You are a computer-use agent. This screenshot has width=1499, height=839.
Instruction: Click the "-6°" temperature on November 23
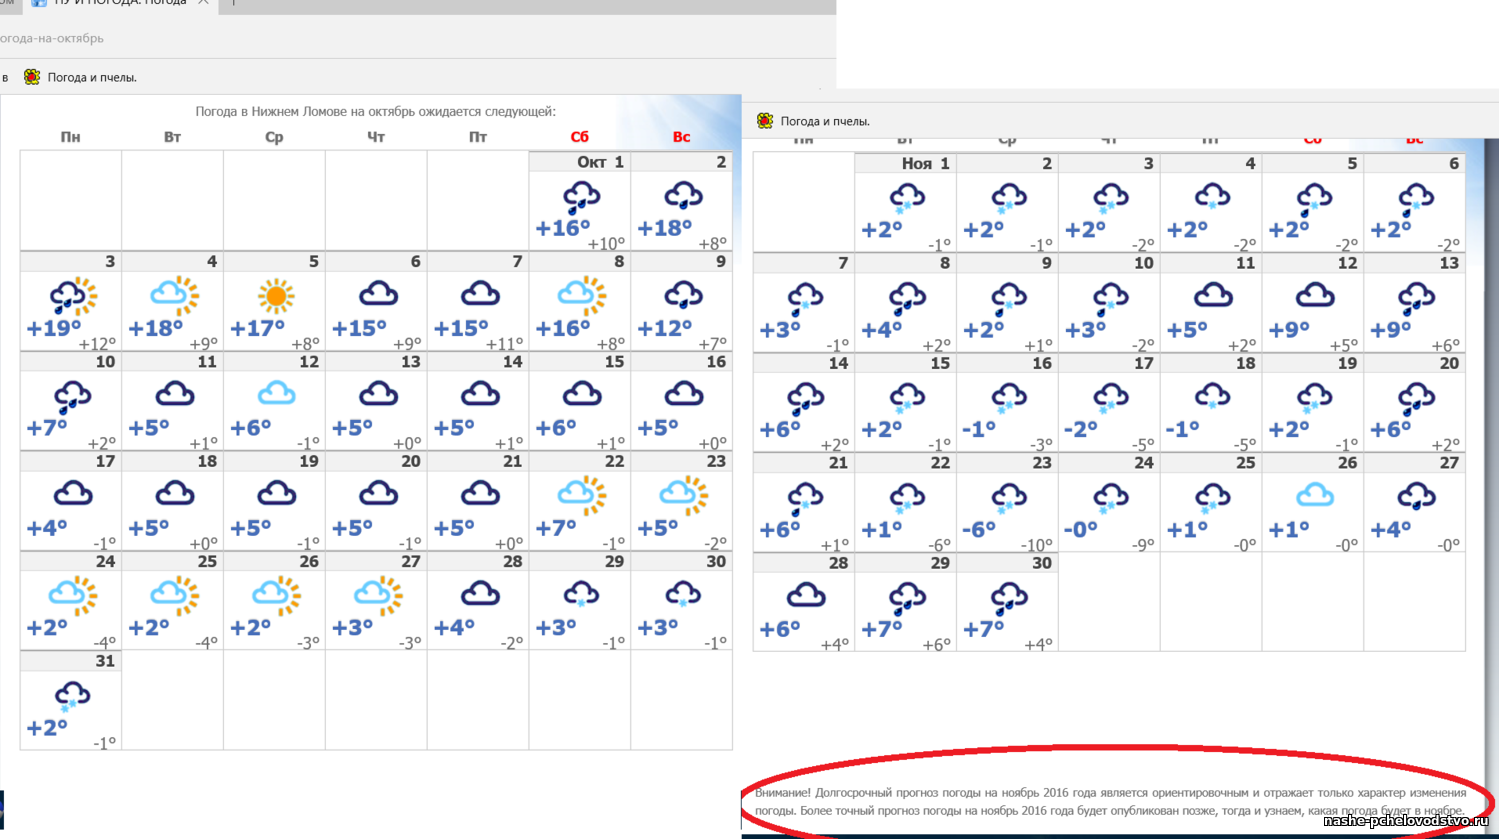click(979, 530)
